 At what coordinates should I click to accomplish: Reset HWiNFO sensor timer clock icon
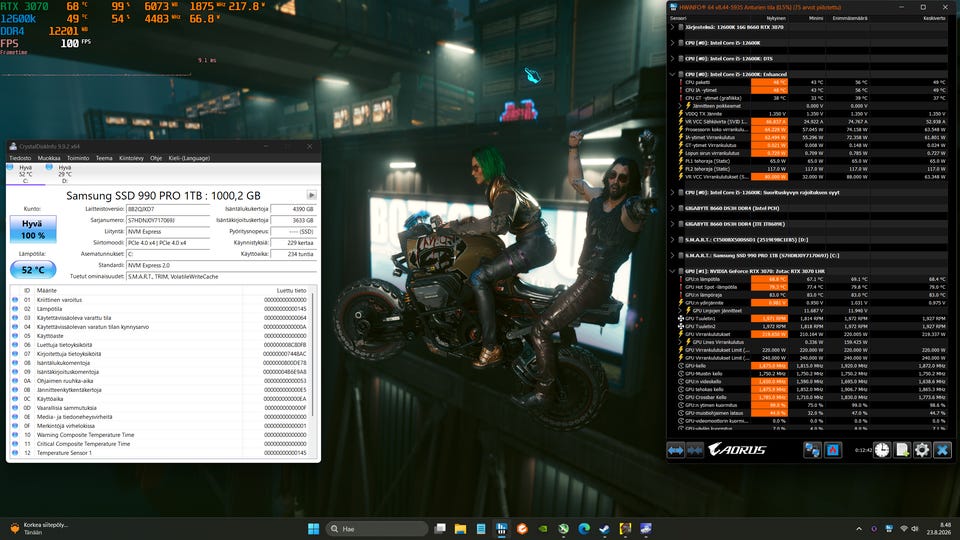point(882,450)
